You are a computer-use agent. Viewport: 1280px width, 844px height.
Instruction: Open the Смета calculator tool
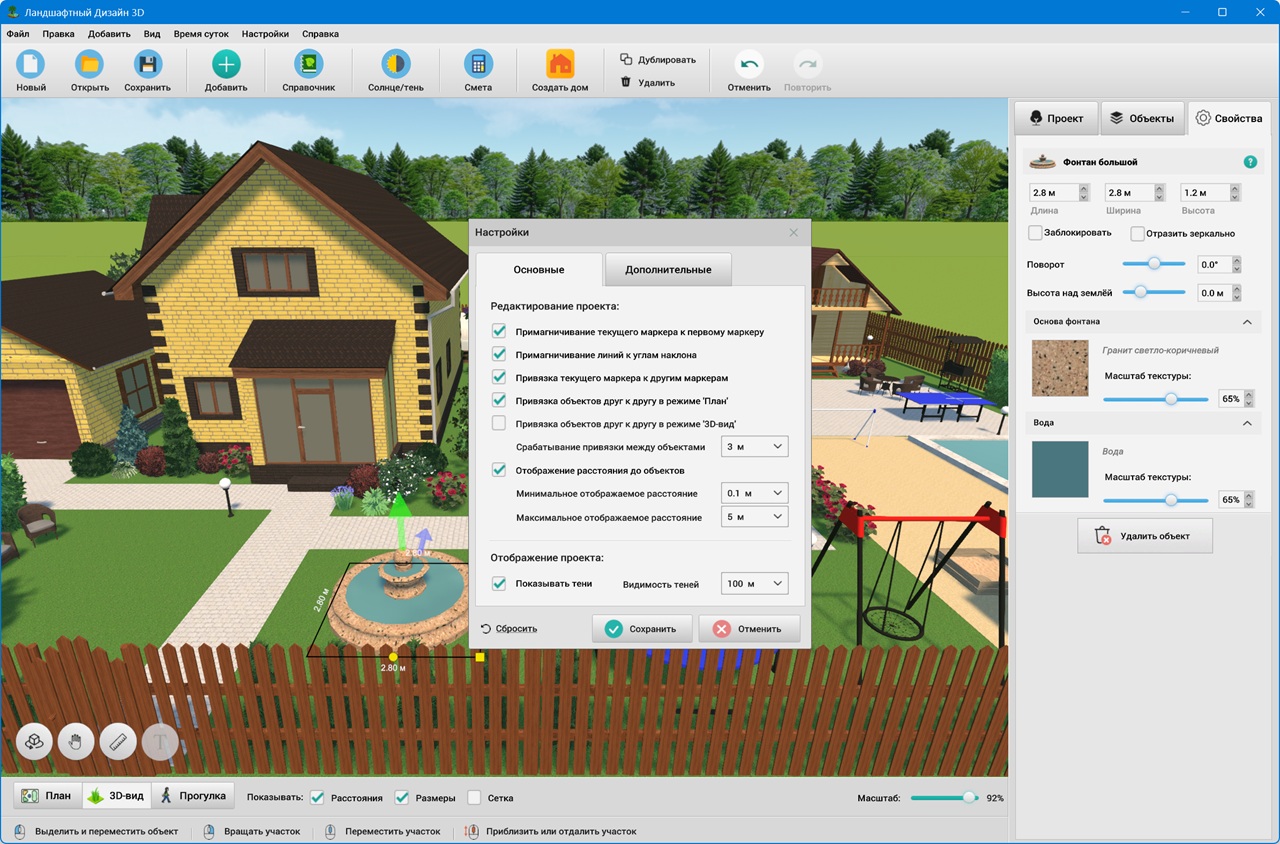coord(478,65)
